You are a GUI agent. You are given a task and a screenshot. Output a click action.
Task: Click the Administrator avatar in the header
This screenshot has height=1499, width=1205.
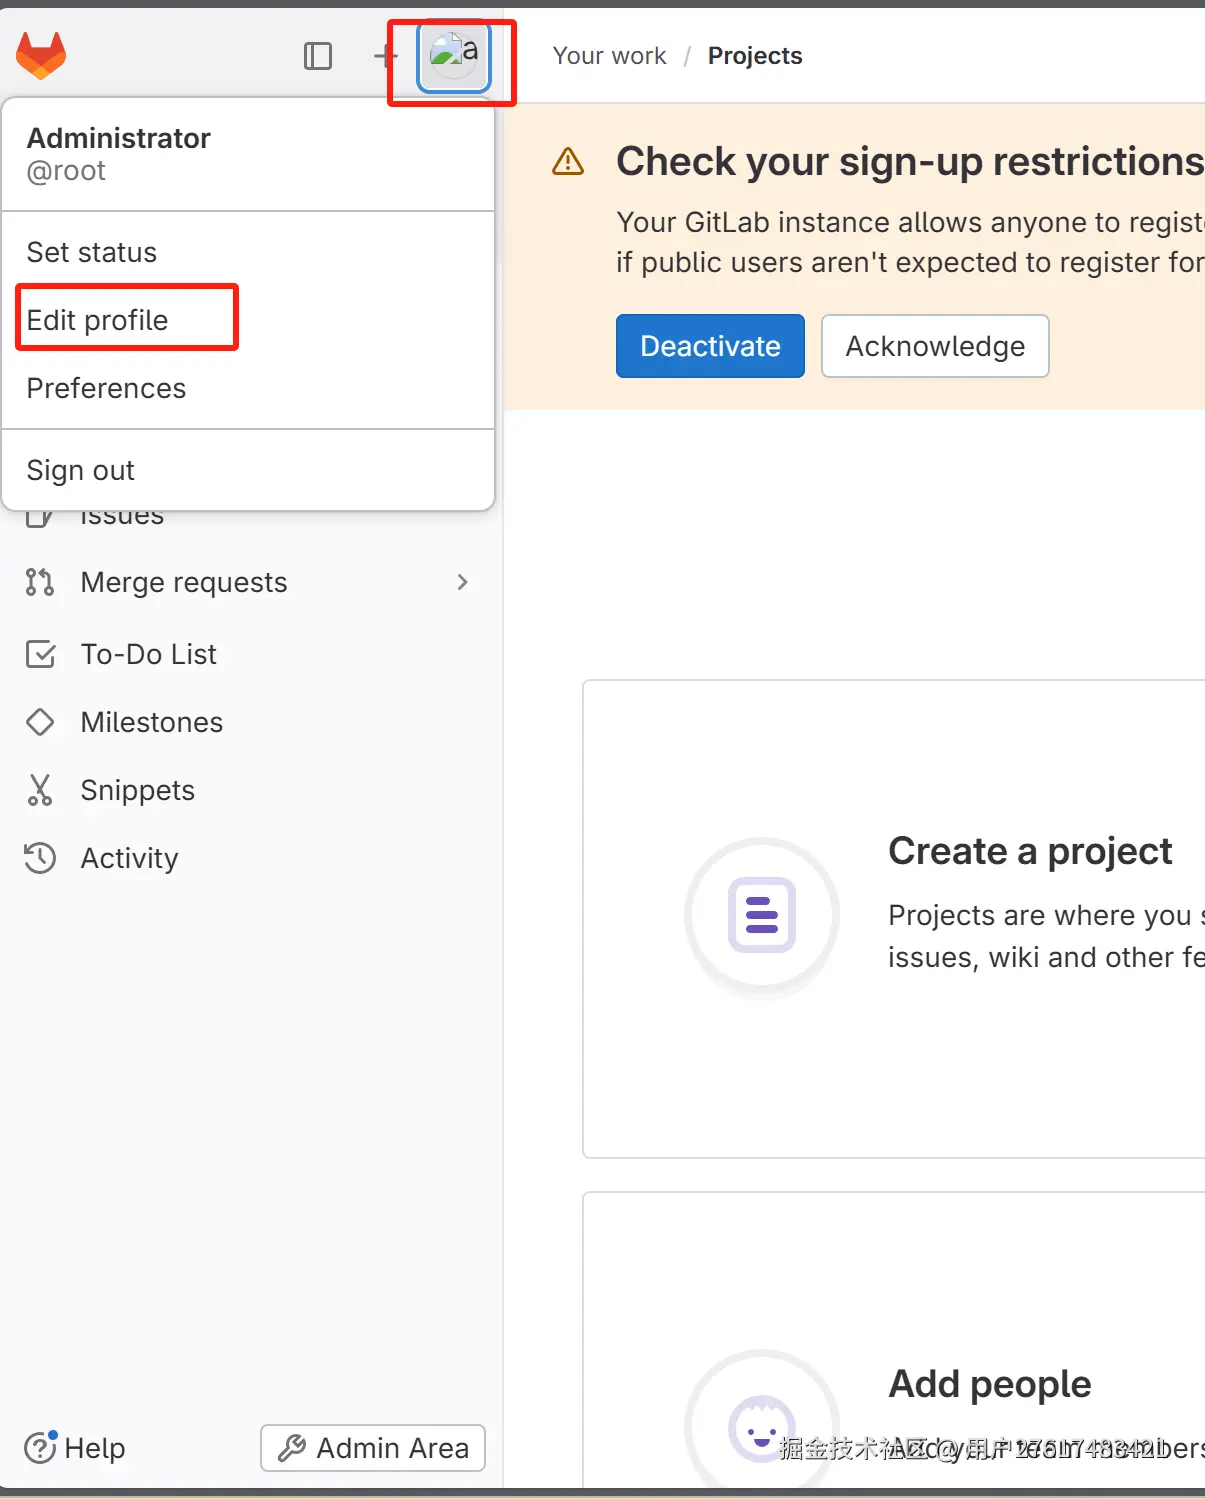454,56
